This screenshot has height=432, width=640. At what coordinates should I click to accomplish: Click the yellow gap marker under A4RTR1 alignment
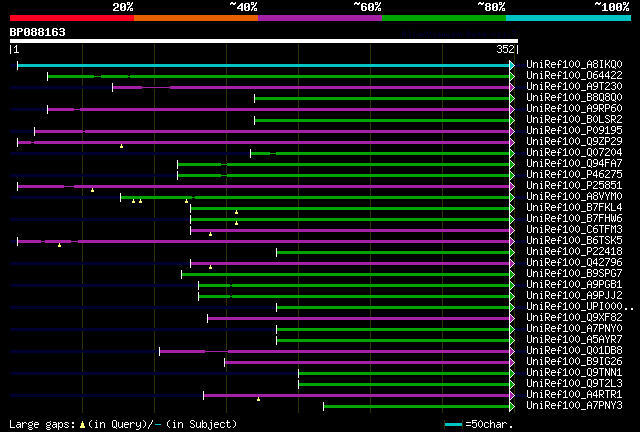(x=258, y=399)
